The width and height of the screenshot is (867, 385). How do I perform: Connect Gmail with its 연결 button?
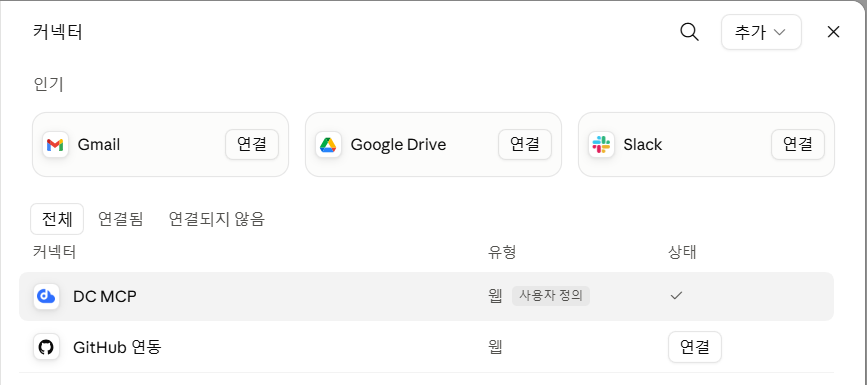coord(252,145)
